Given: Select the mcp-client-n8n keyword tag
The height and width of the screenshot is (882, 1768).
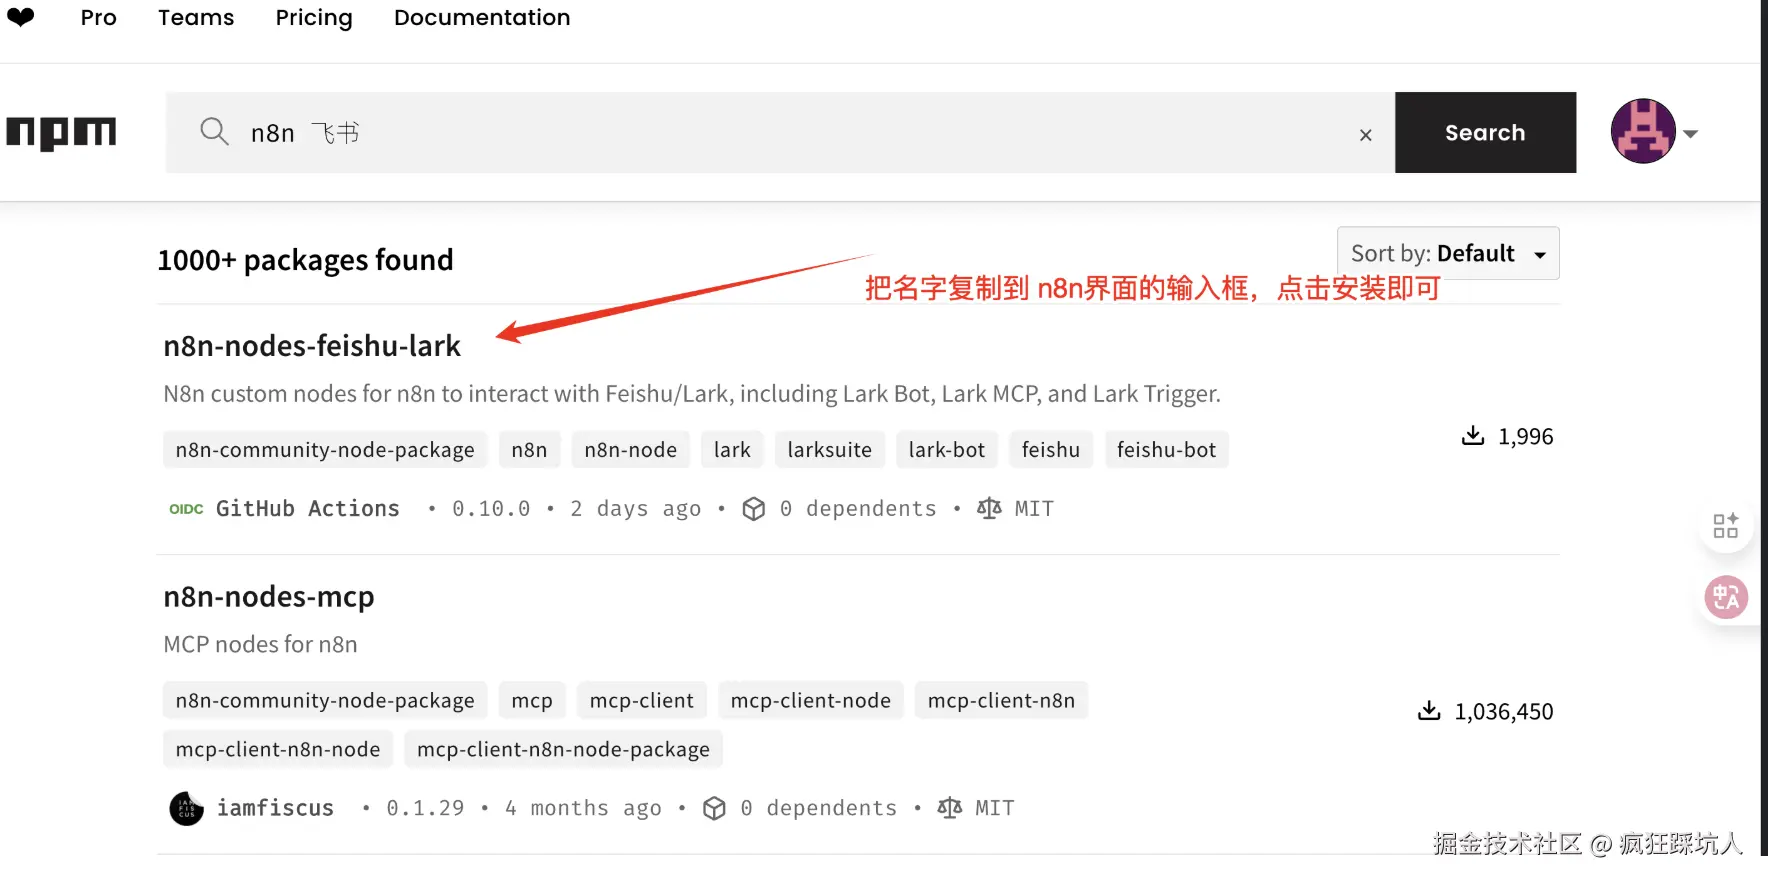Looking at the screenshot, I should tap(1001, 701).
